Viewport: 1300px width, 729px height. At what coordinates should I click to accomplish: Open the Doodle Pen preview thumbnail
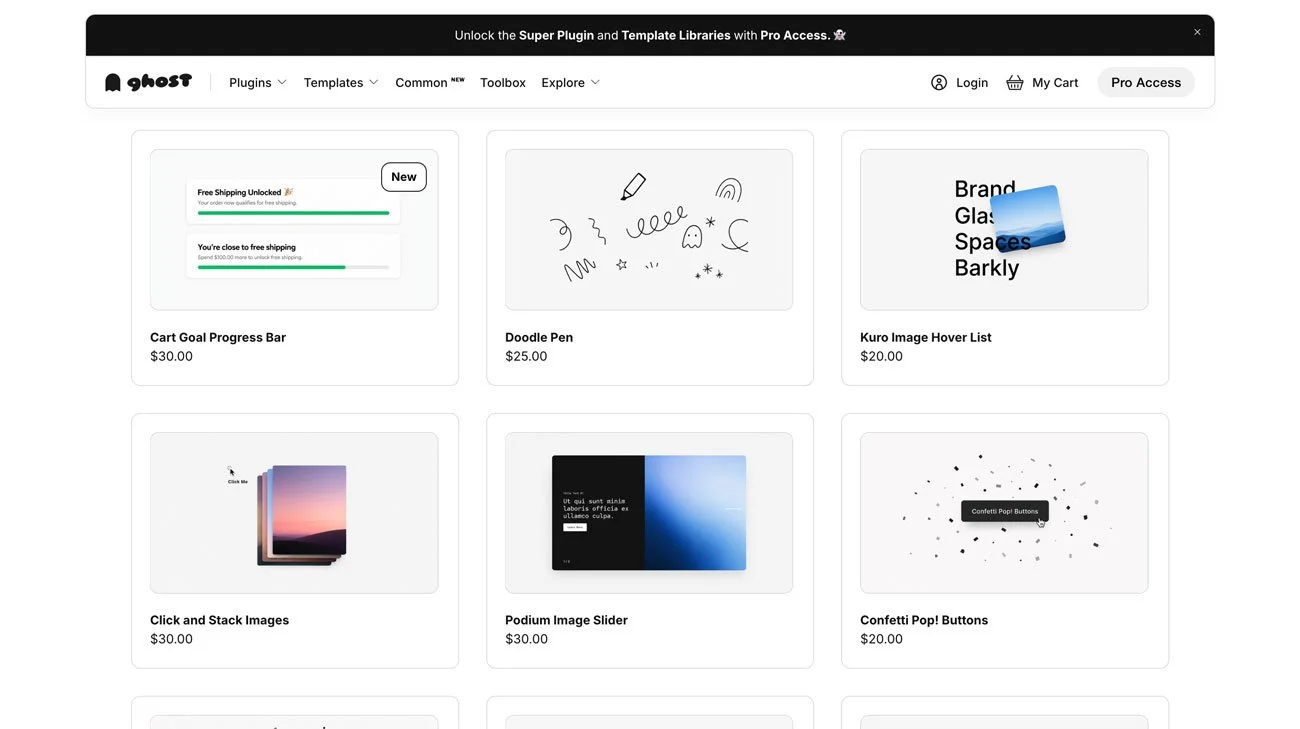(649, 230)
